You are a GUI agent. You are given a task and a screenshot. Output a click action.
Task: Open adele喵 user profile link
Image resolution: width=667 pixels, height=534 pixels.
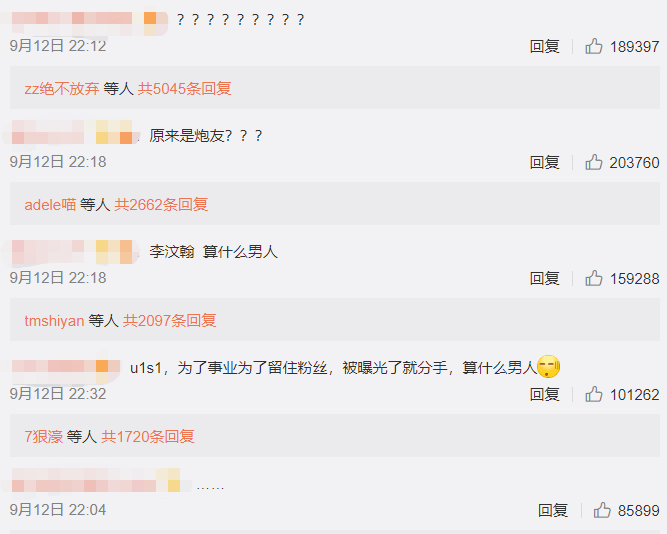50,205
